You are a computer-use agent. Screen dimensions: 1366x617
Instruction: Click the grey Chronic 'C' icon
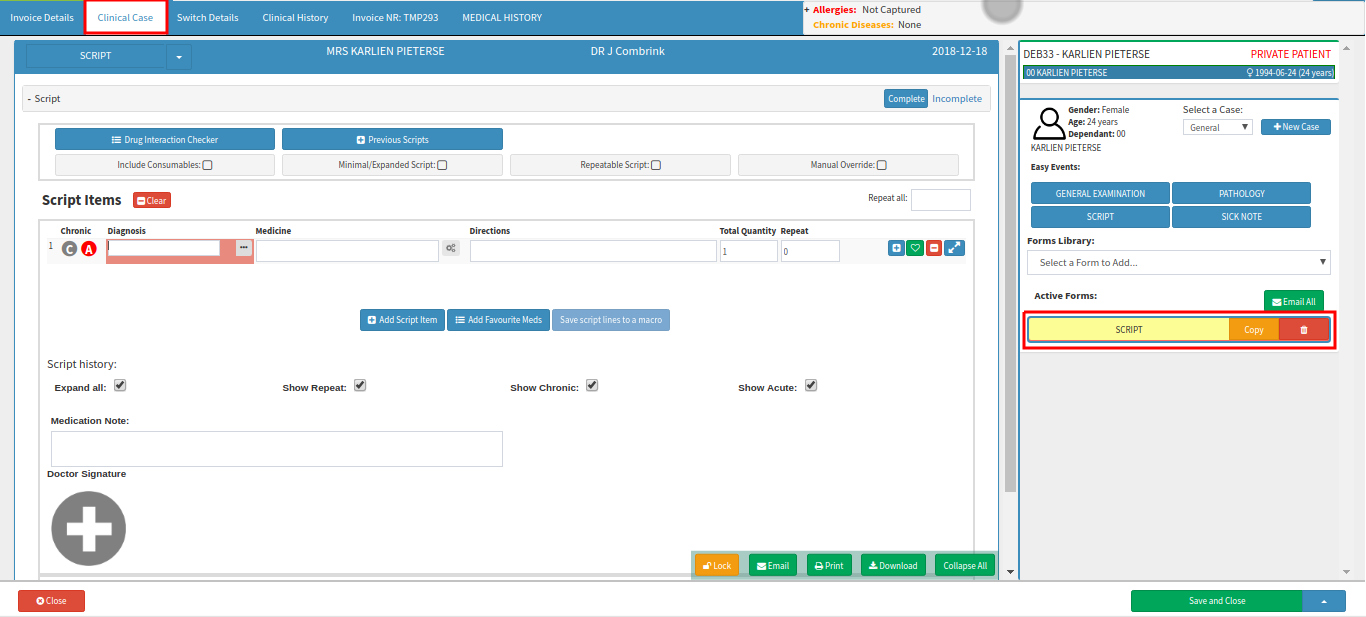(x=69, y=249)
